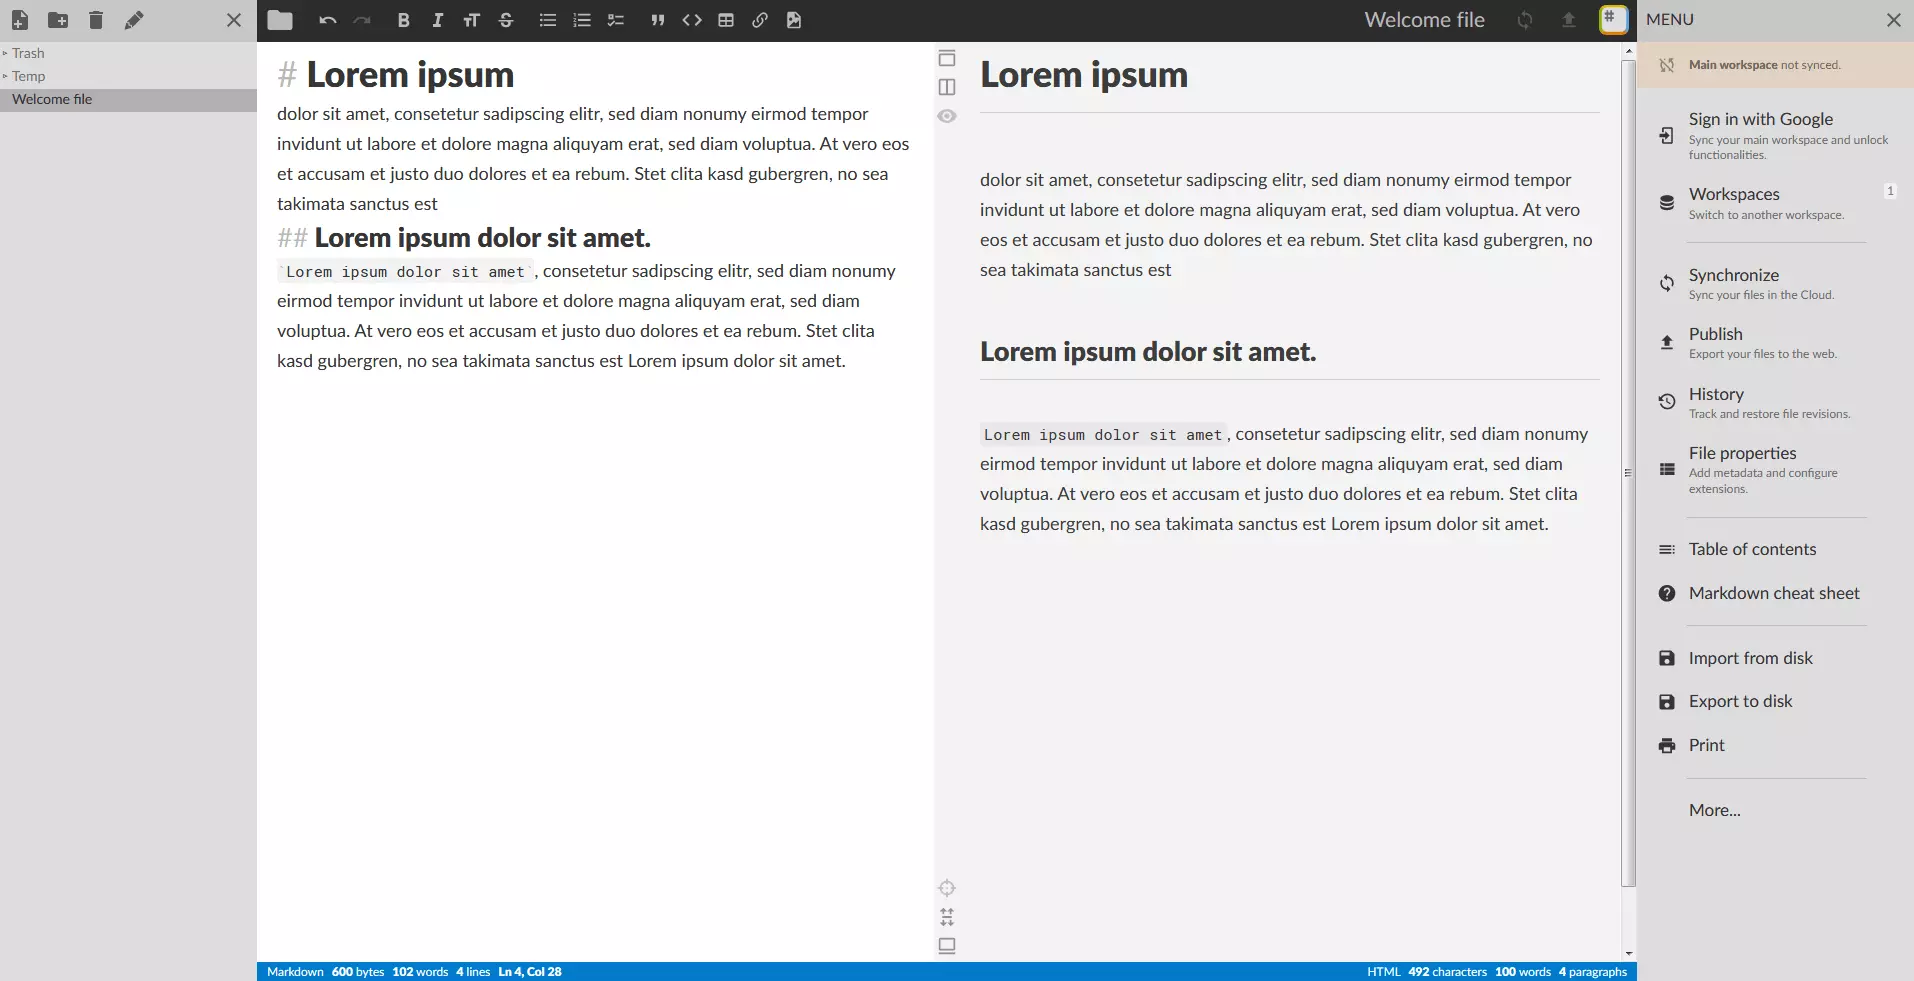Click '600 bytes' in the status bar

(358, 972)
